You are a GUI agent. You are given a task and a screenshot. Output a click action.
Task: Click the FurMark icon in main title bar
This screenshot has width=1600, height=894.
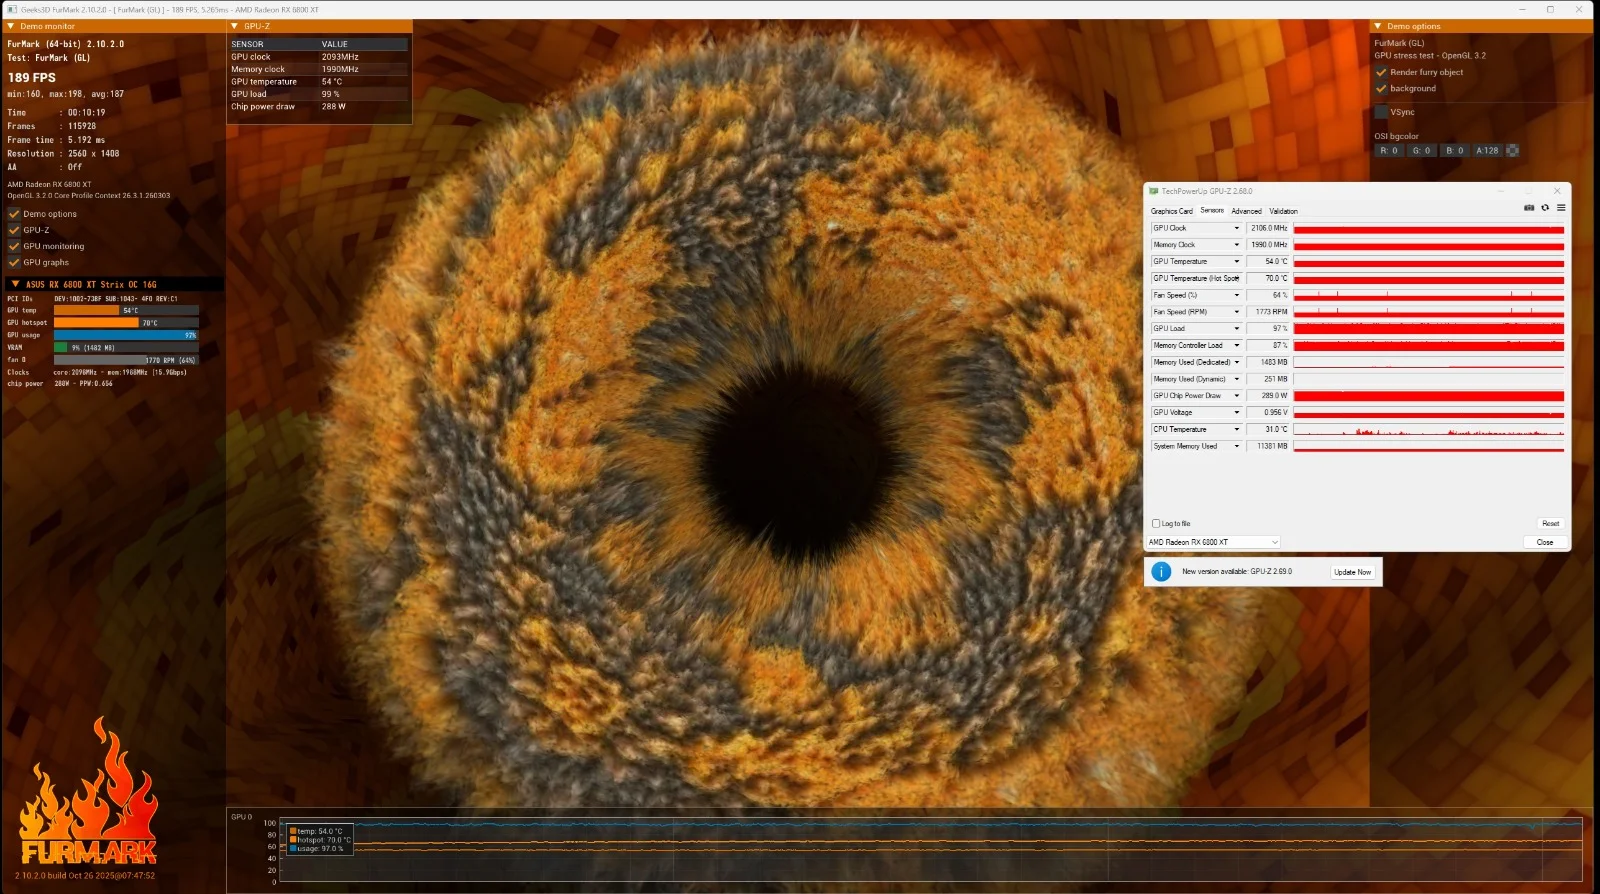[13, 9]
